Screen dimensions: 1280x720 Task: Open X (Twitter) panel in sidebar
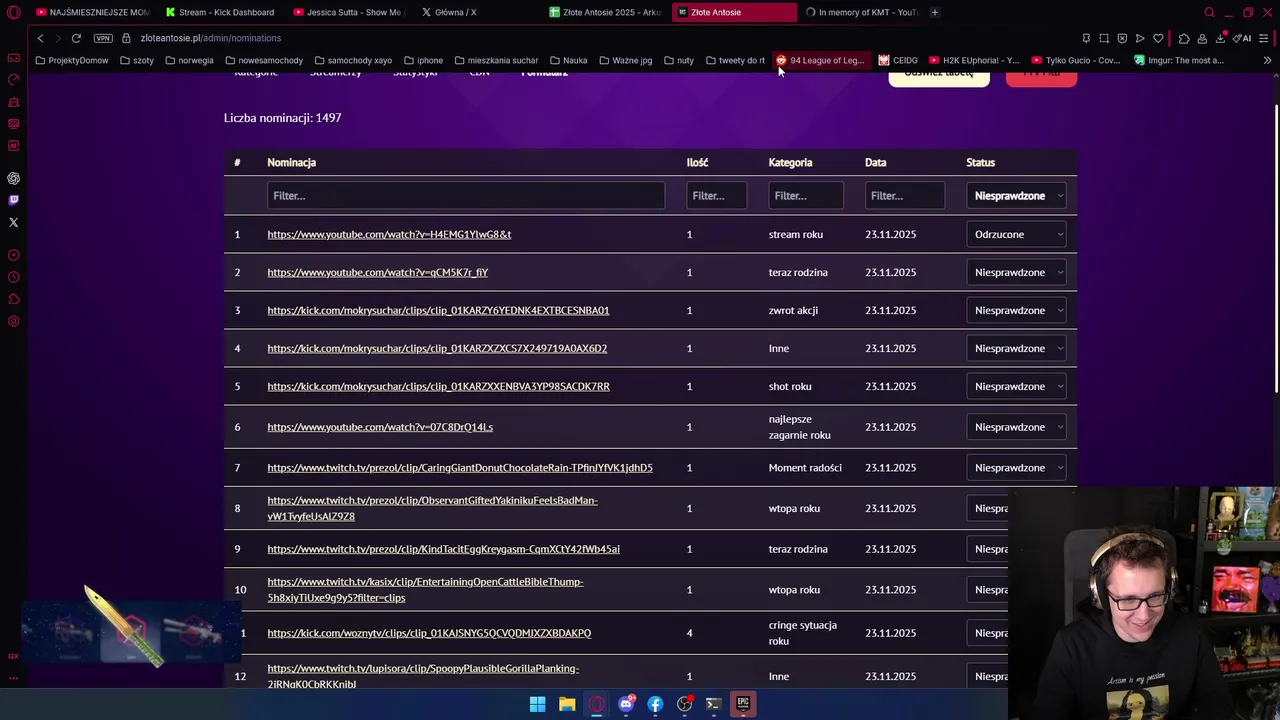(x=14, y=222)
